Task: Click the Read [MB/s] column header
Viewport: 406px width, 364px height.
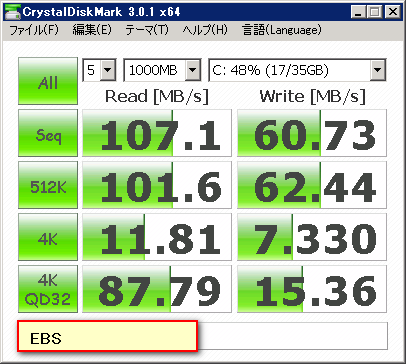Action: click(157, 96)
